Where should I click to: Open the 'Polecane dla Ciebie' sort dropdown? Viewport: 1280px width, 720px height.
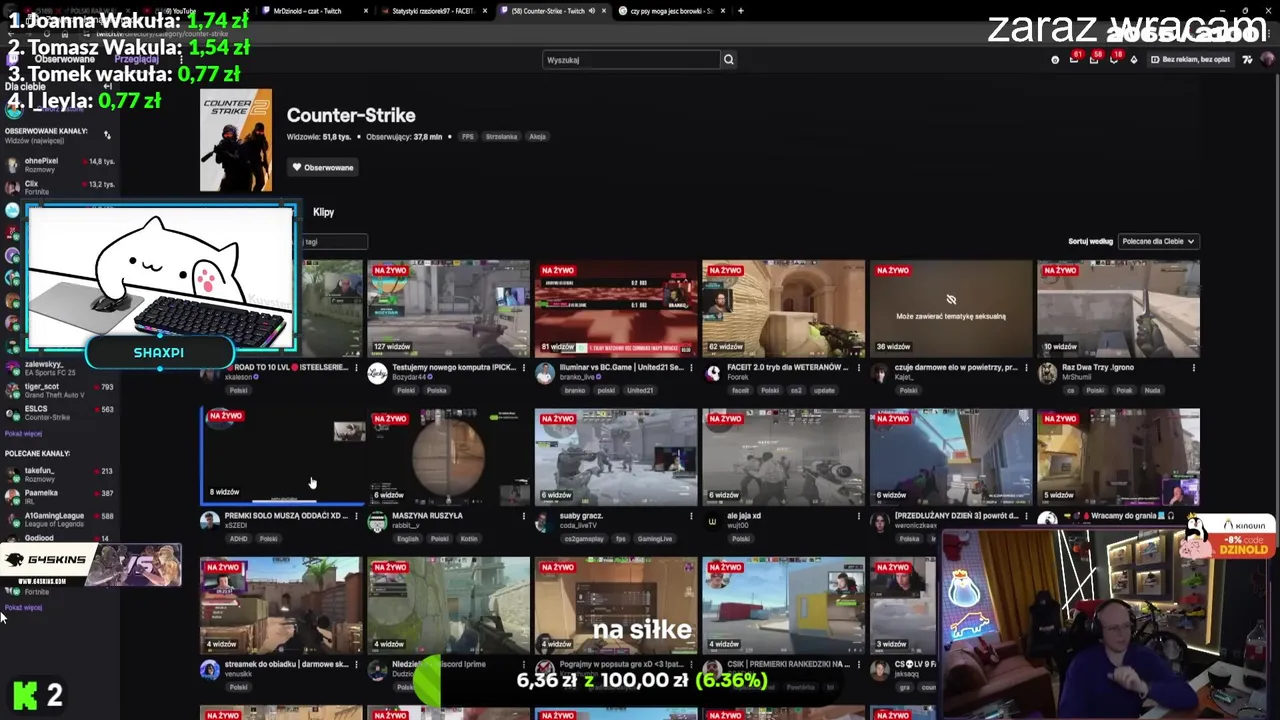[1158, 241]
